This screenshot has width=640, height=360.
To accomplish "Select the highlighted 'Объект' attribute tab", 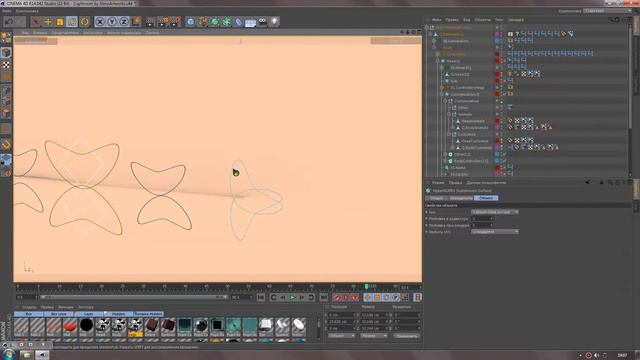I will click(x=486, y=198).
